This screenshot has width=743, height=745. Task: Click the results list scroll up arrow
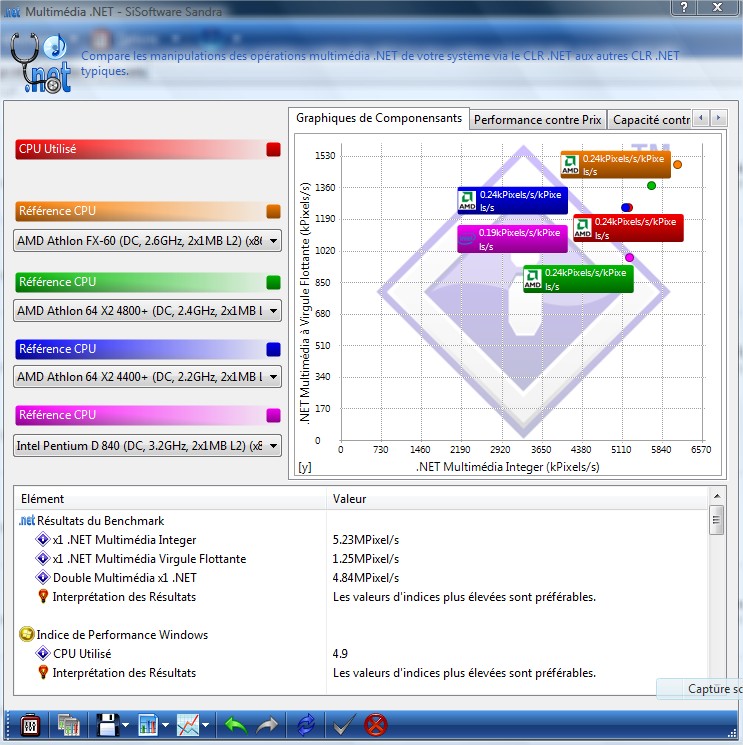coord(717,496)
